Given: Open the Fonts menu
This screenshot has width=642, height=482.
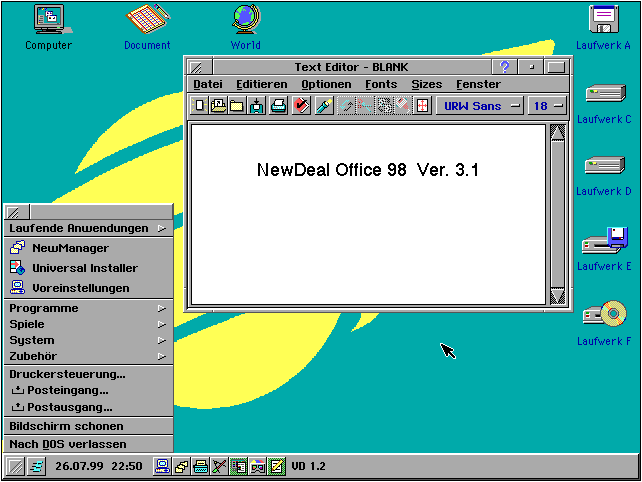Looking at the screenshot, I should click(x=381, y=85).
